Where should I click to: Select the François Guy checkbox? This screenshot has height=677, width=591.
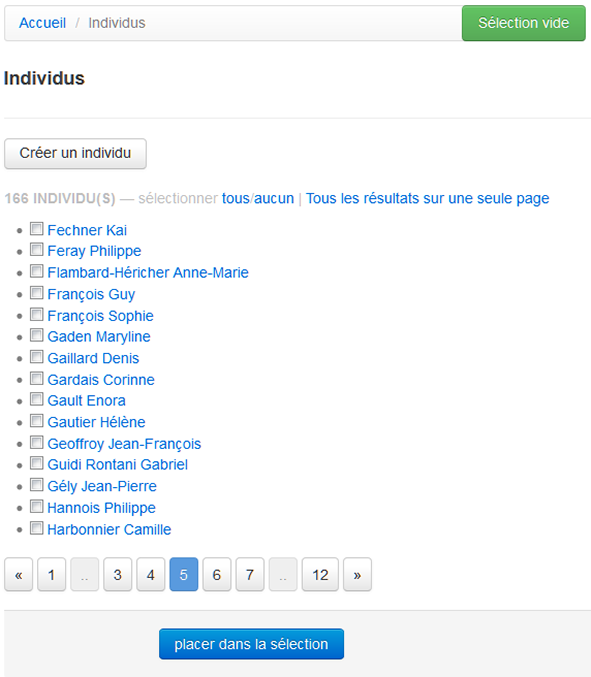click(37, 293)
